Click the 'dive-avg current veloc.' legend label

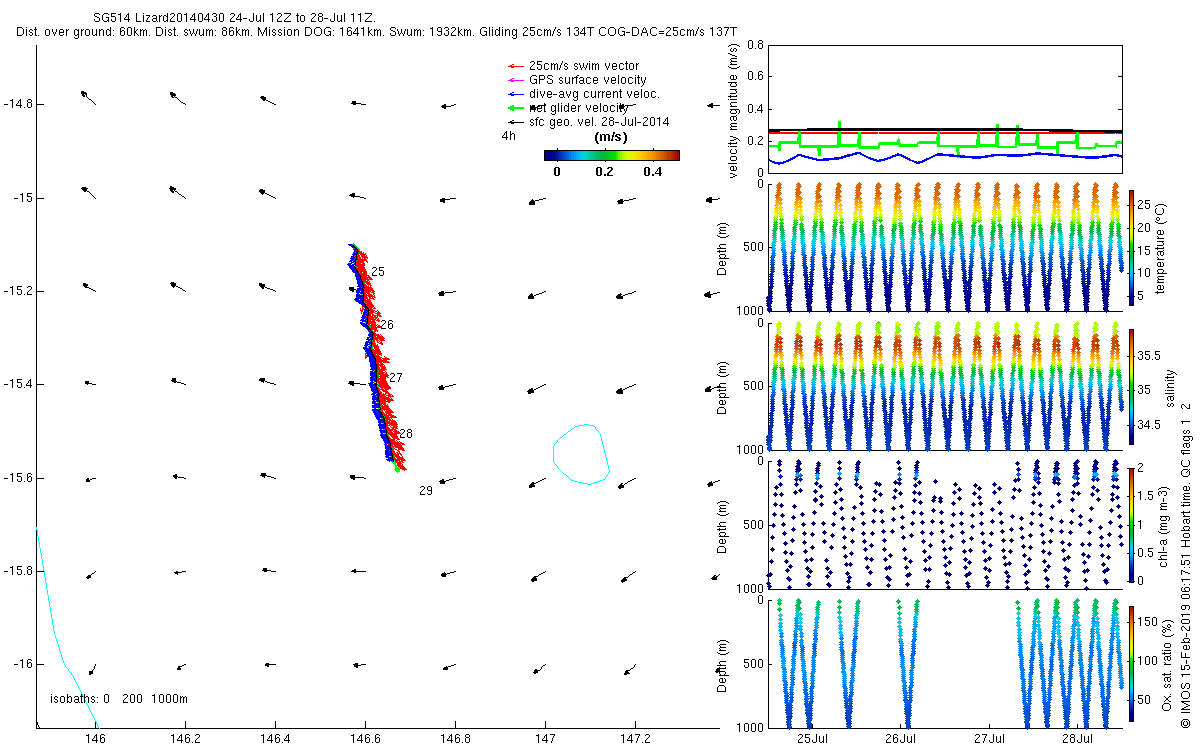point(594,94)
